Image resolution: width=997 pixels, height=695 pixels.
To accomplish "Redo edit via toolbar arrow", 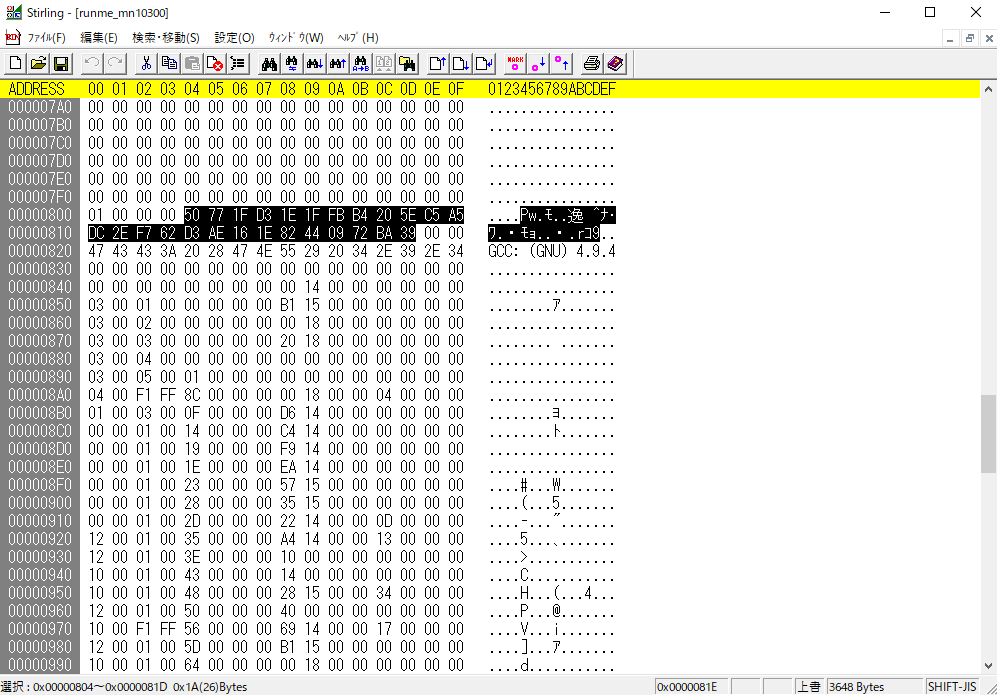I will 115,64.
